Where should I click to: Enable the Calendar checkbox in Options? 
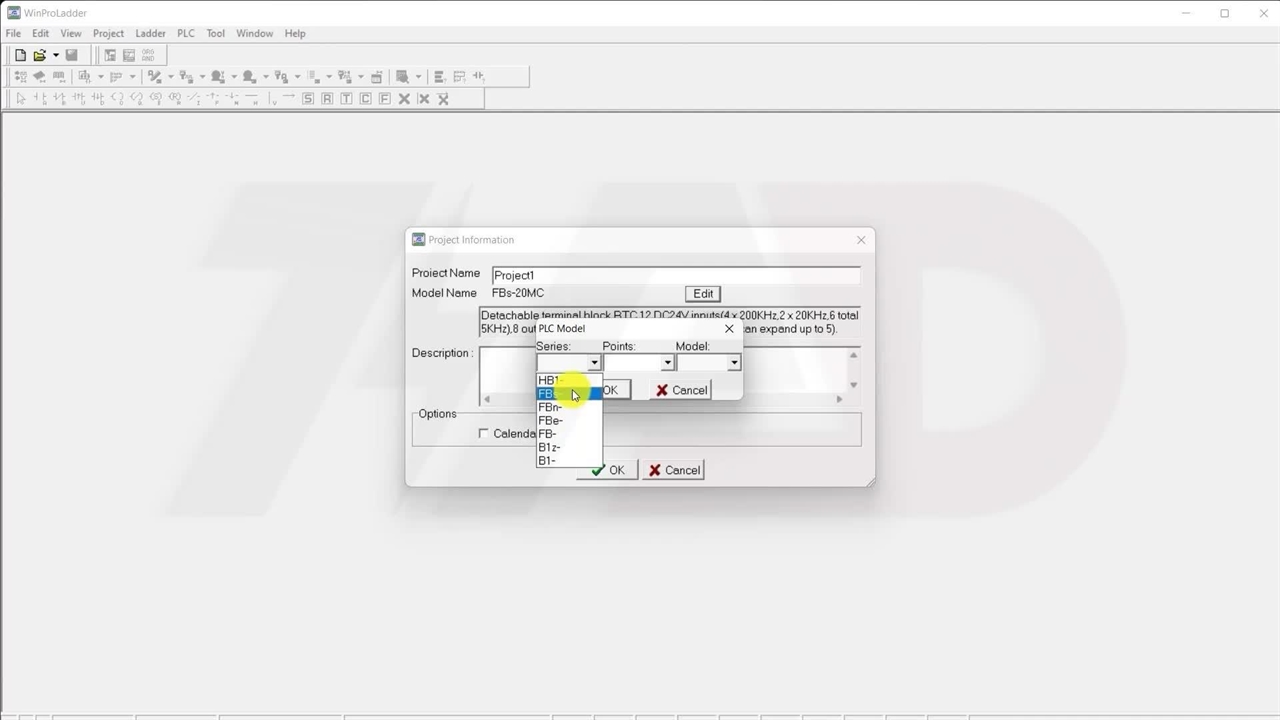pyautogui.click(x=484, y=433)
